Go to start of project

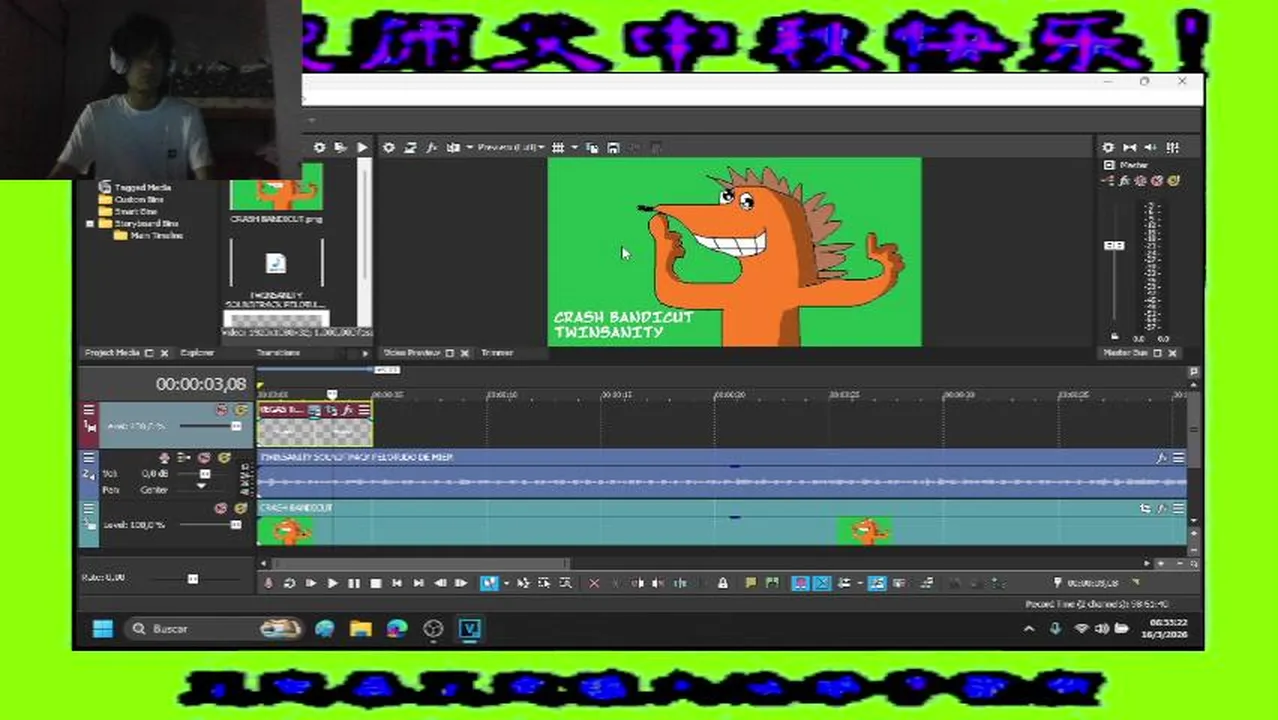tap(397, 583)
